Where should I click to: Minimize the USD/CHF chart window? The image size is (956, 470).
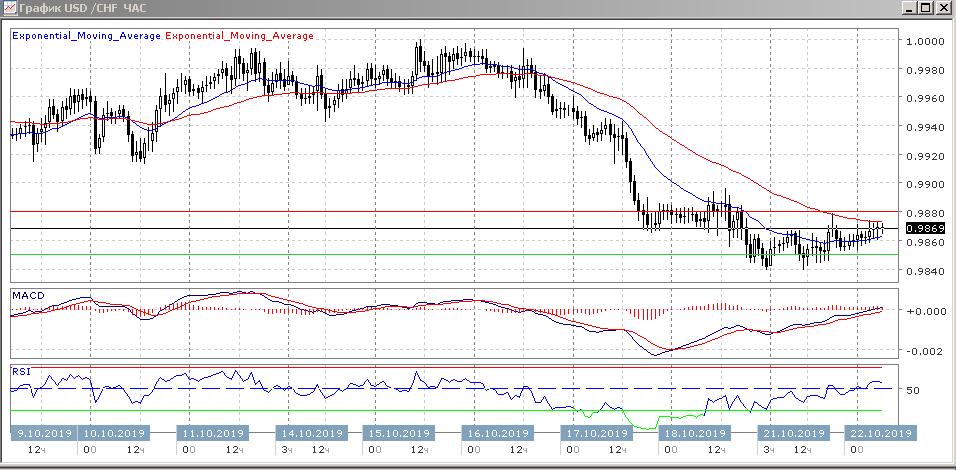[x=907, y=9]
